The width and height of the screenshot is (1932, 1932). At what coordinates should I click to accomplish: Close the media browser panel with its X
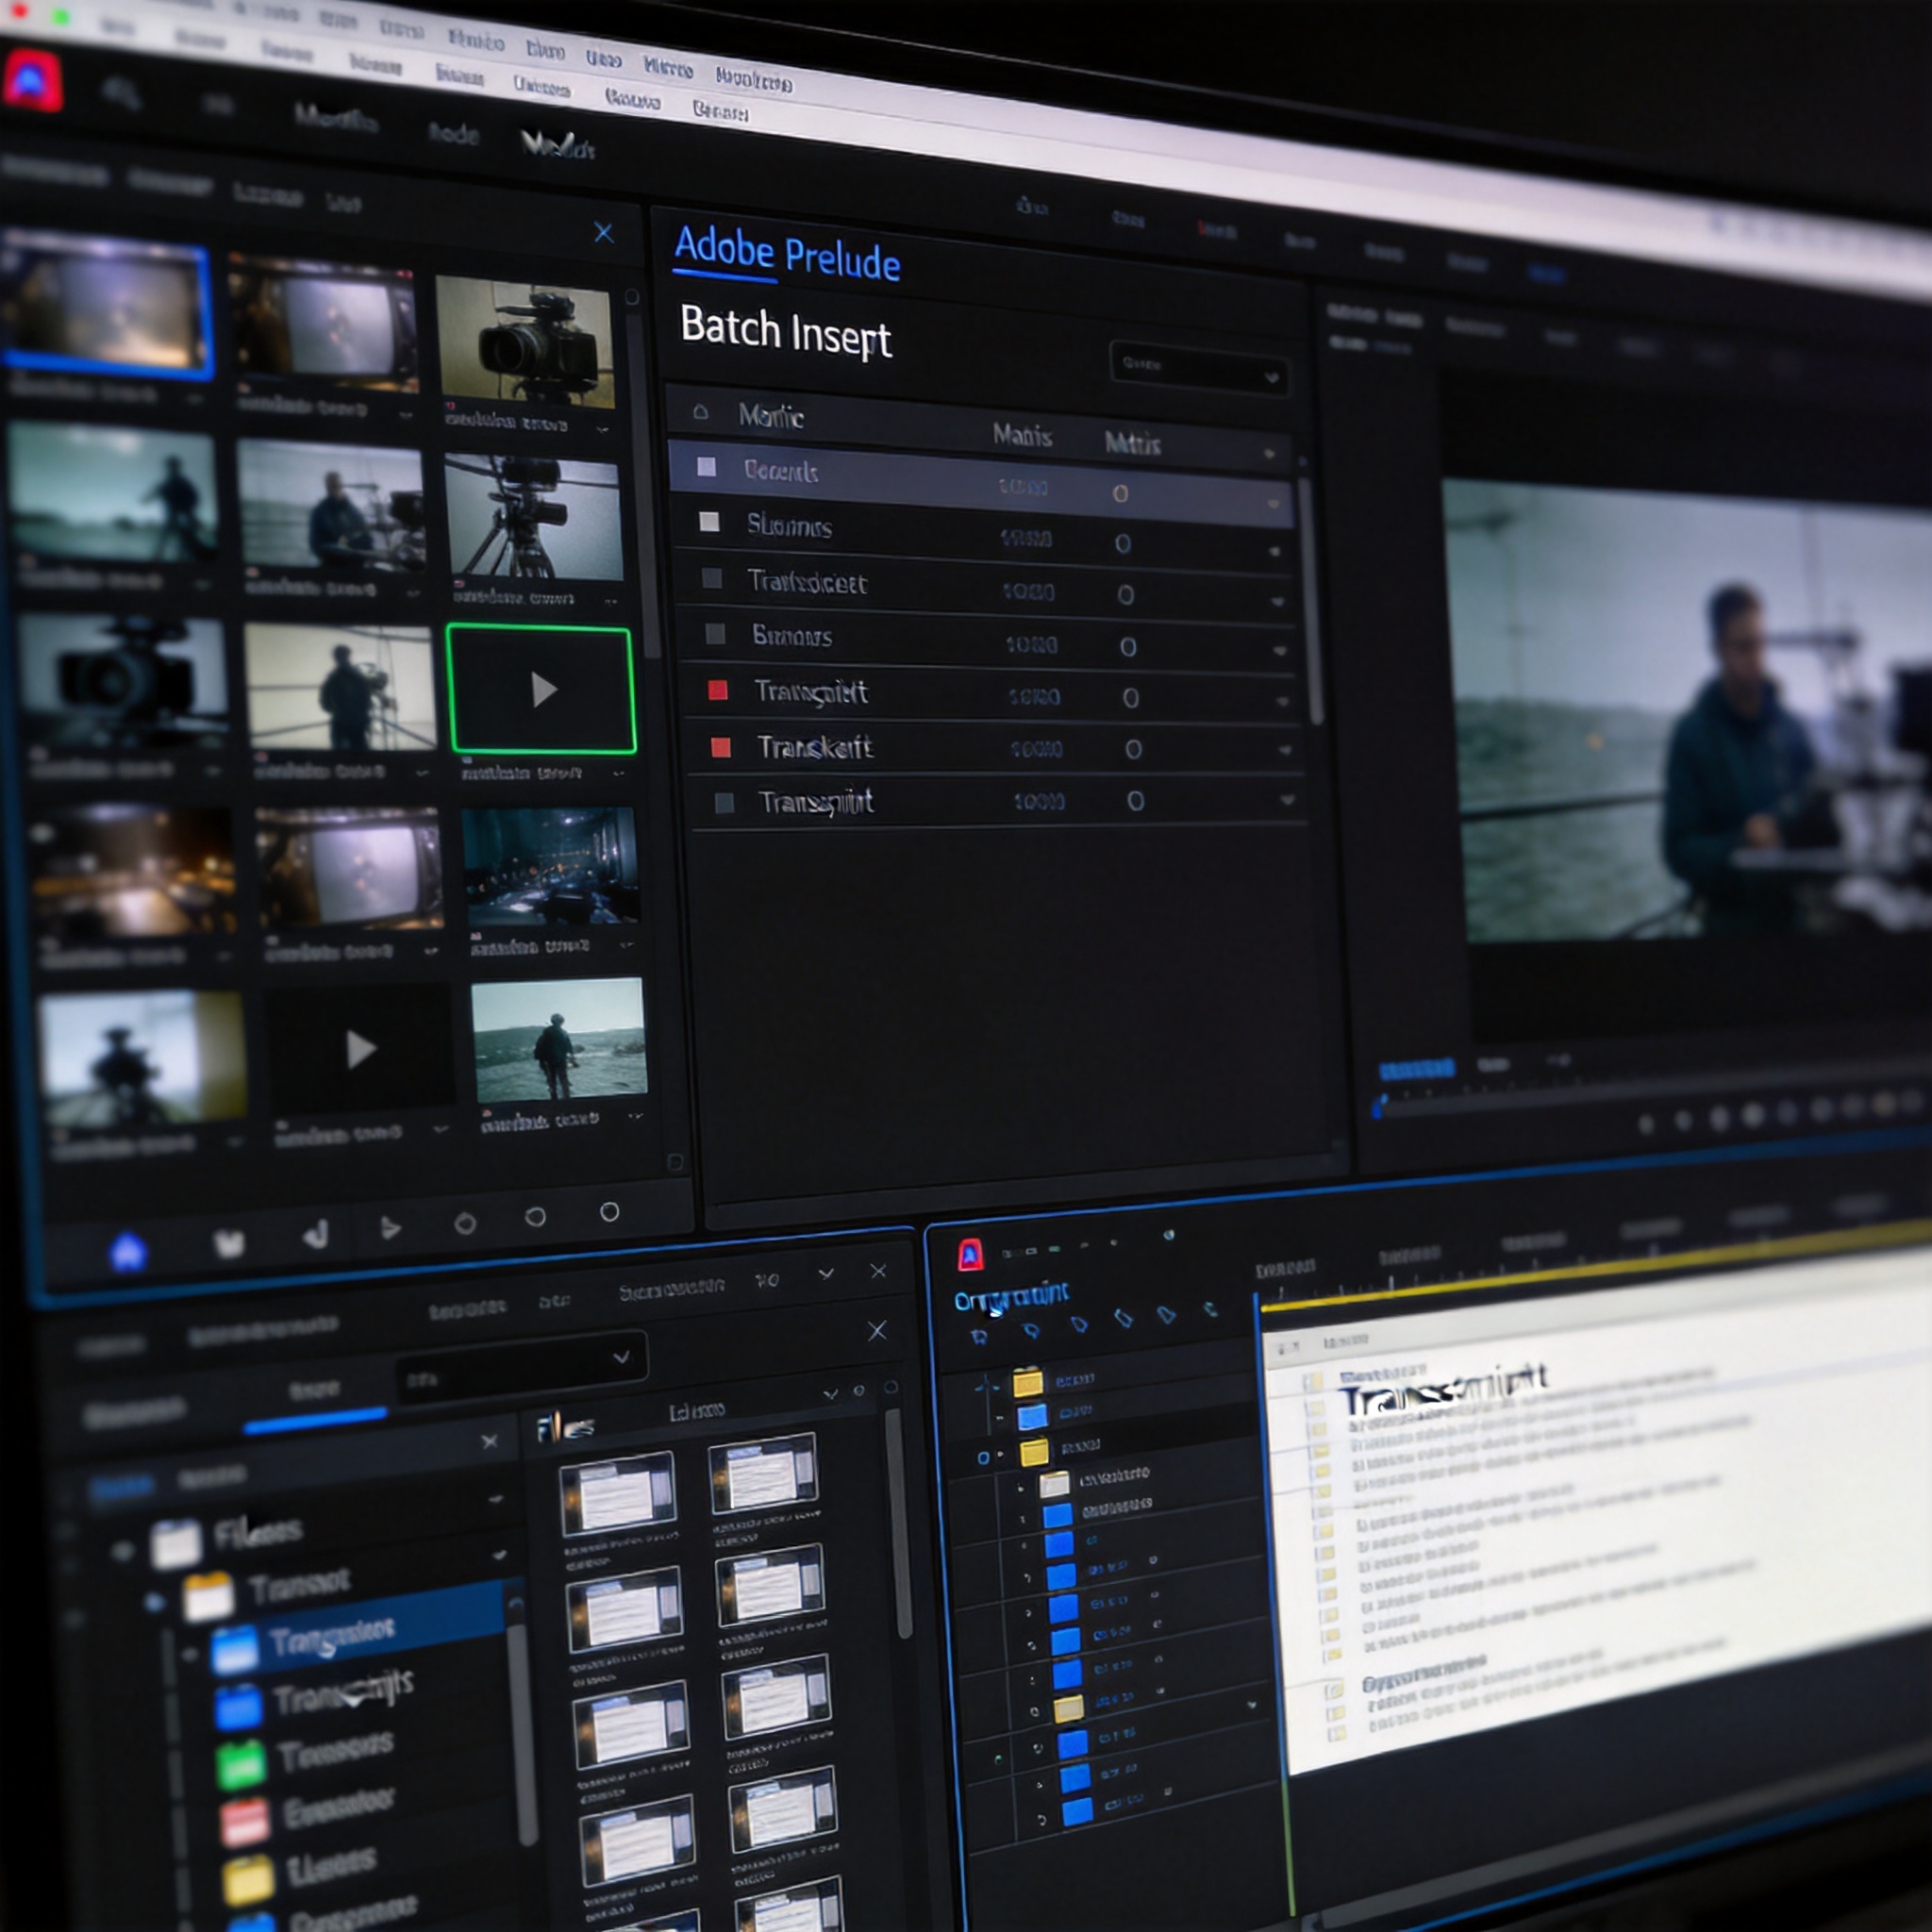click(603, 233)
